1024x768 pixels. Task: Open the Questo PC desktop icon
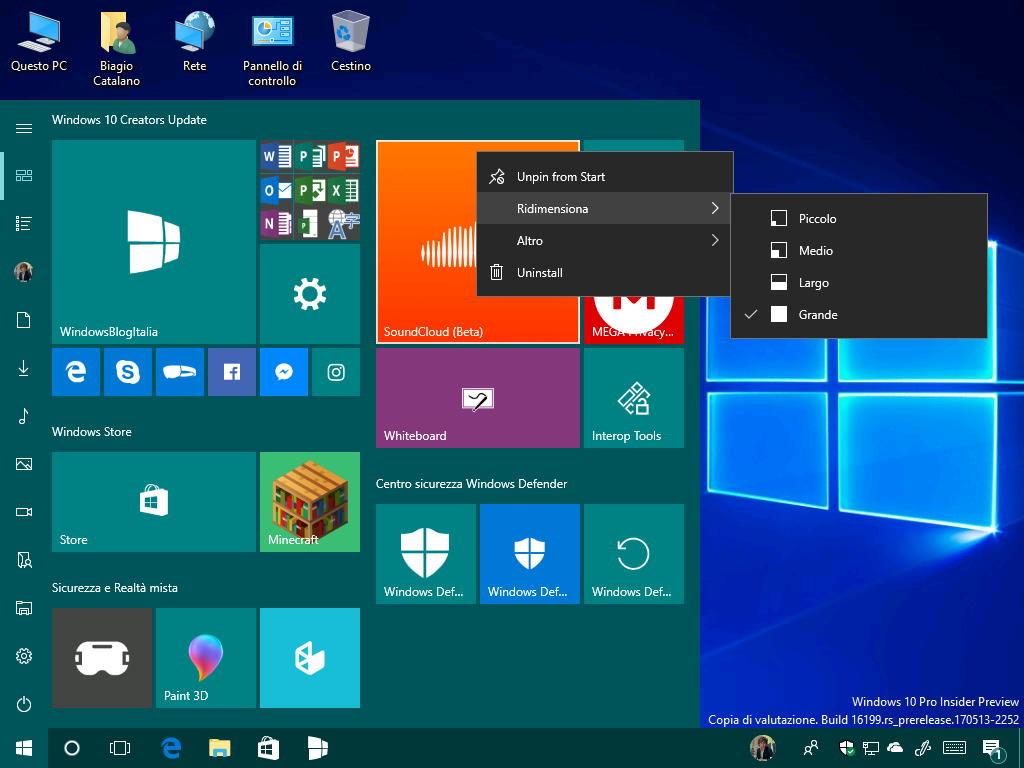click(39, 42)
